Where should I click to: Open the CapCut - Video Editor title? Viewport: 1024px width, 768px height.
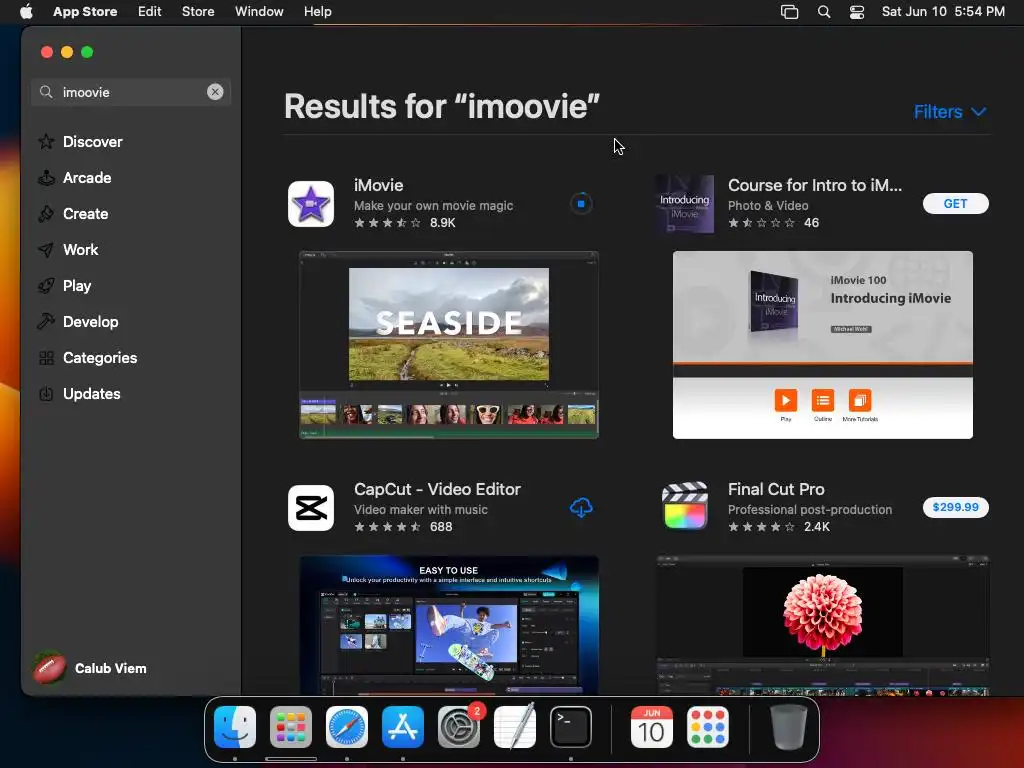437,489
